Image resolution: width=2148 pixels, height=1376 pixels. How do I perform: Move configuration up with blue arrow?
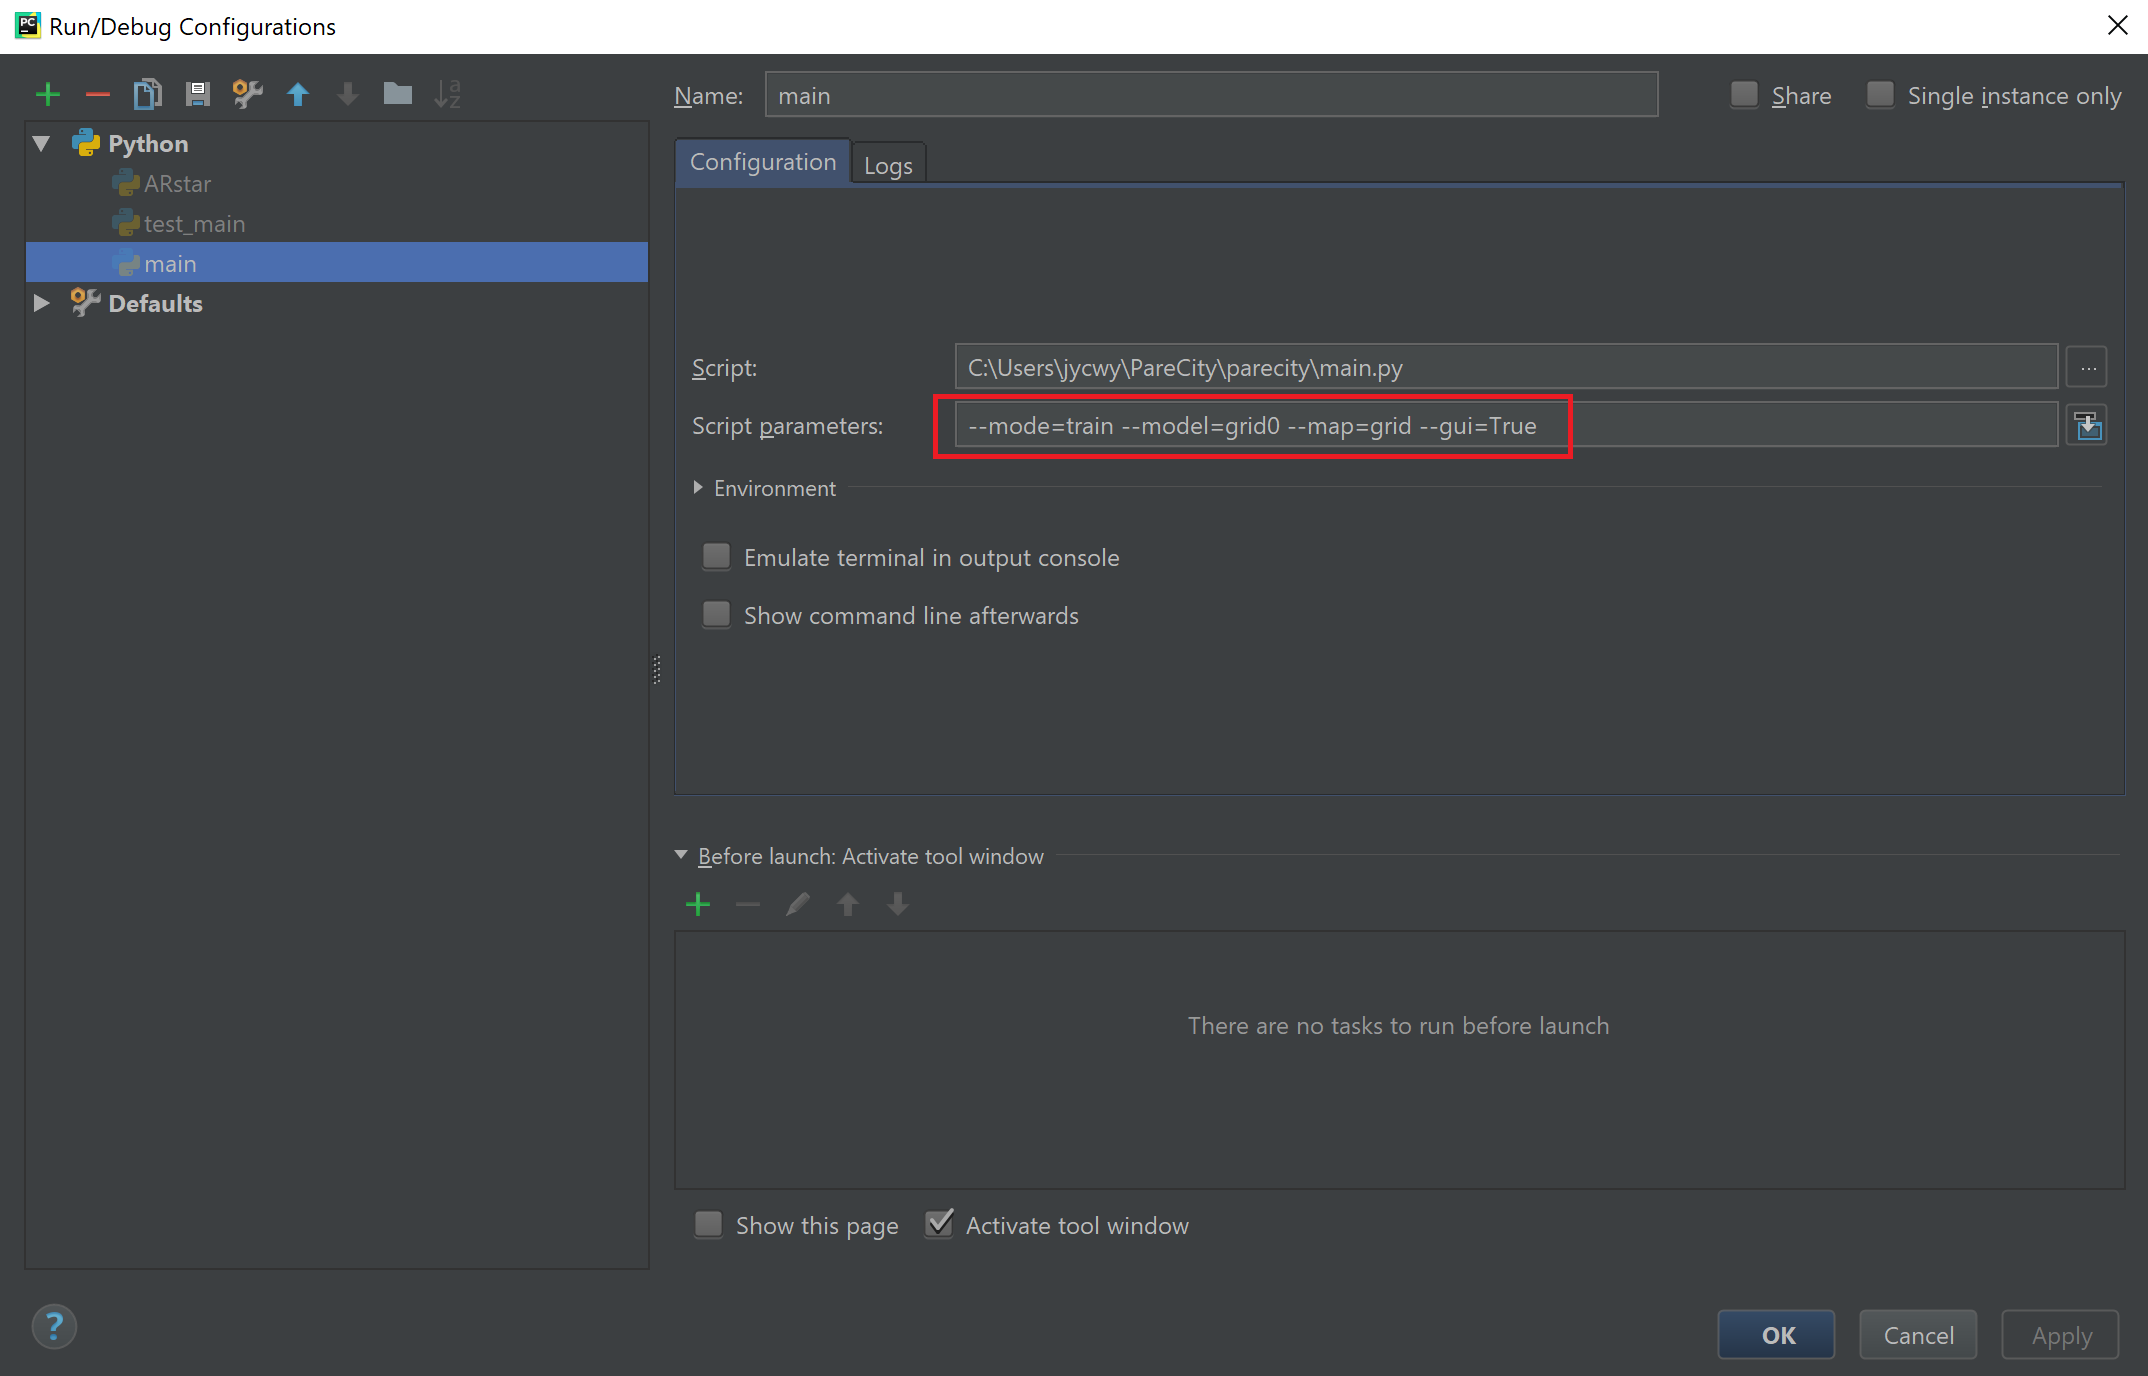297,95
